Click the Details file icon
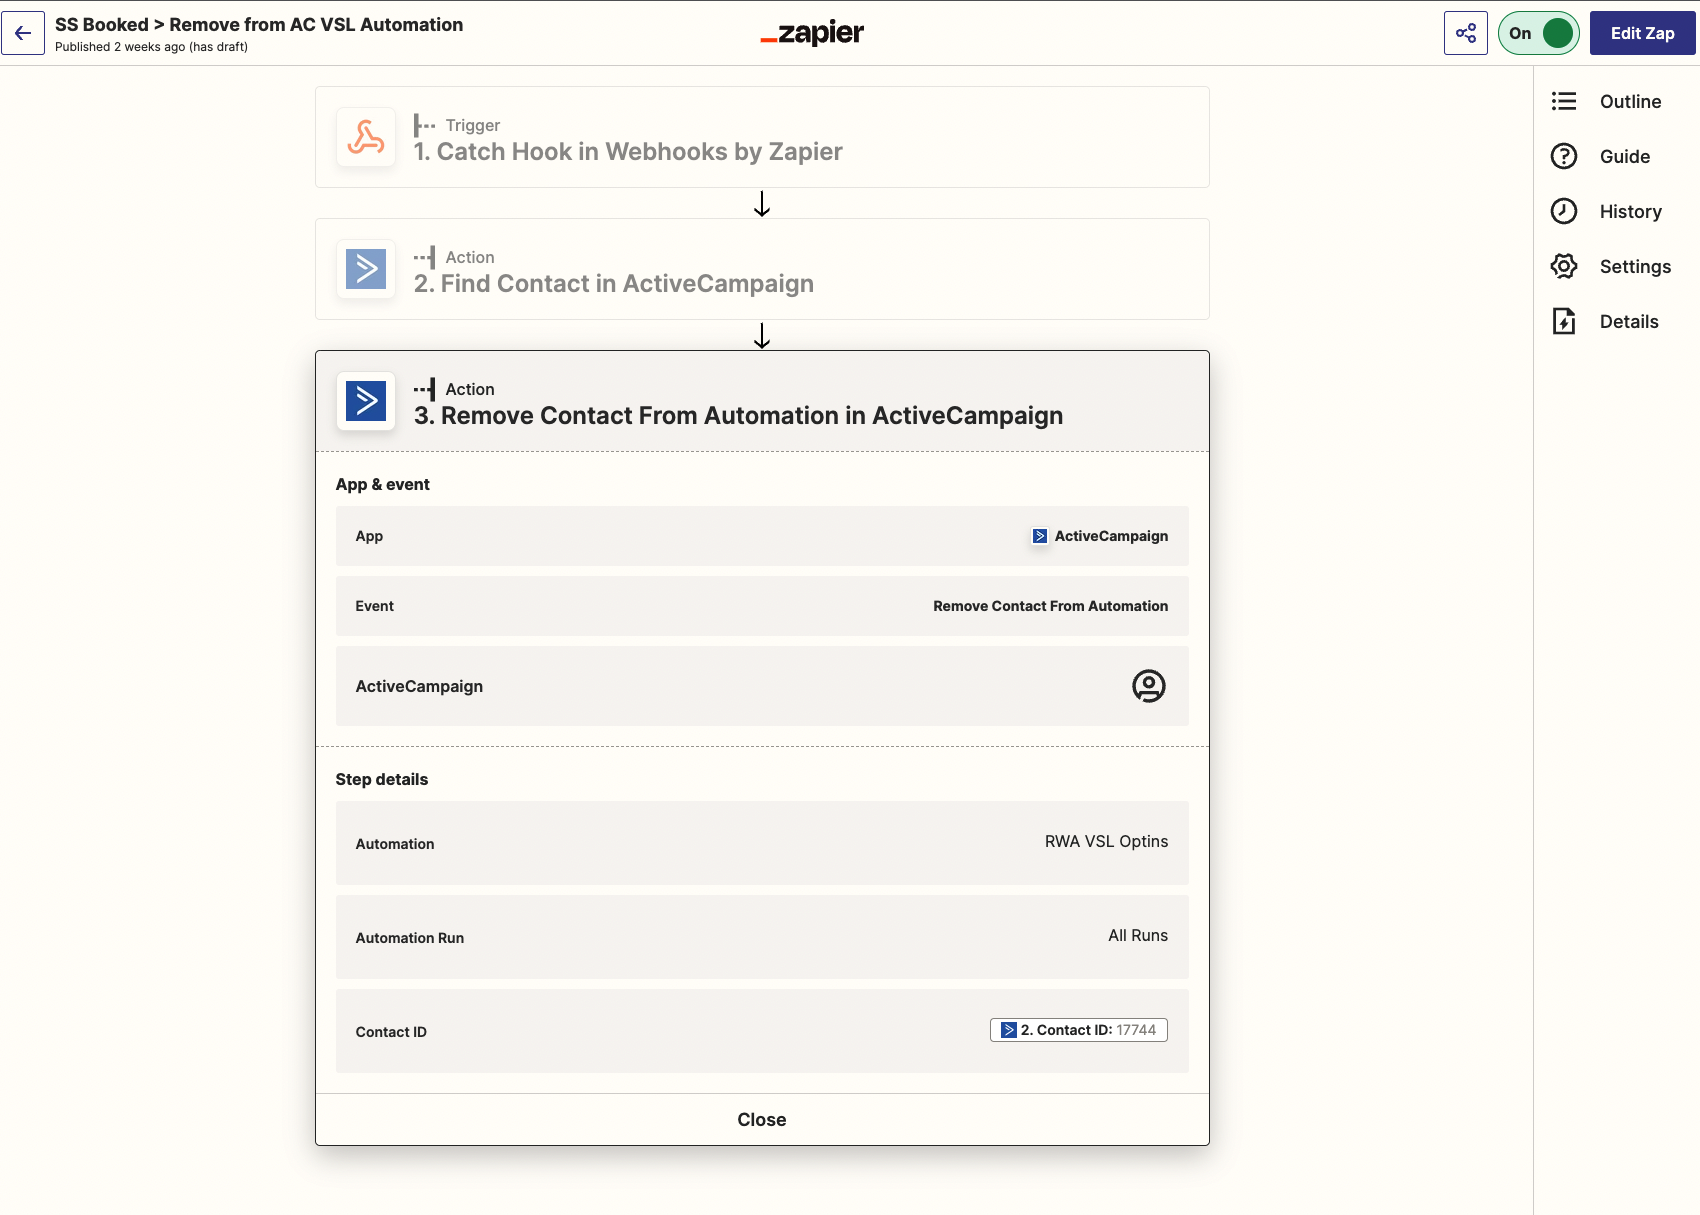Viewport: 1700px width, 1215px height. coord(1564,321)
